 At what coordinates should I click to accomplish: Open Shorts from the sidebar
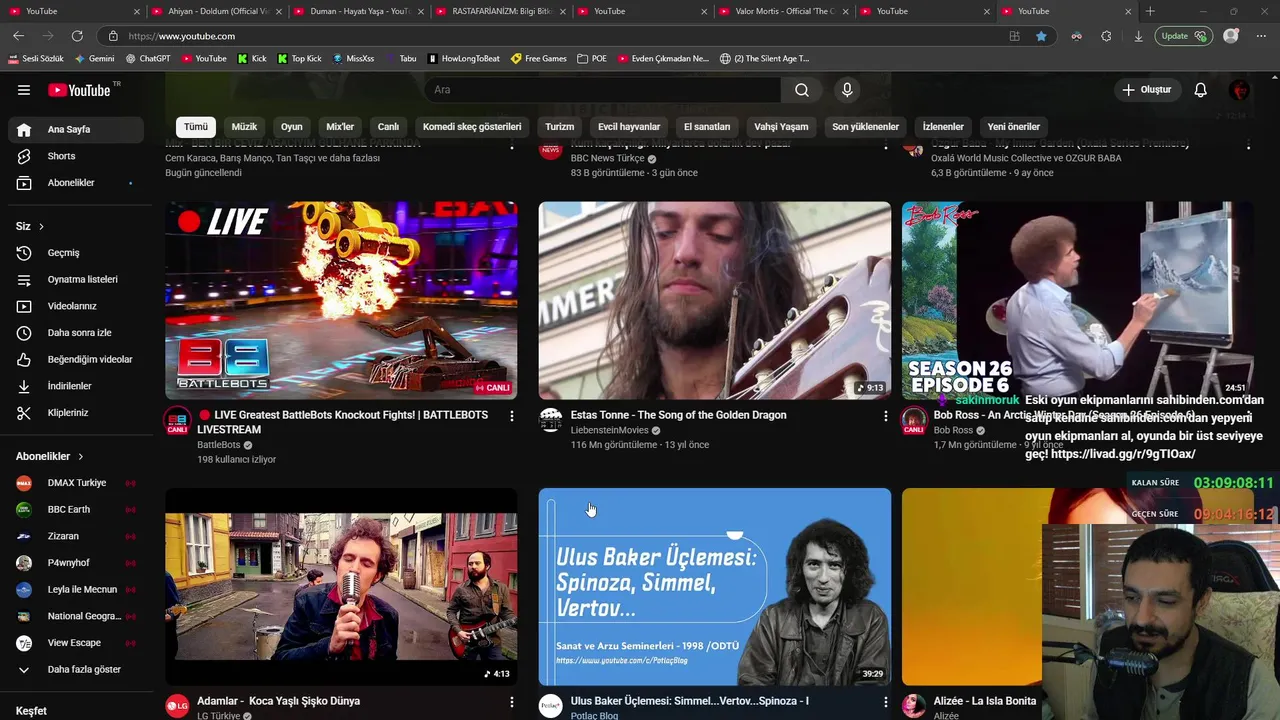click(x=76, y=156)
